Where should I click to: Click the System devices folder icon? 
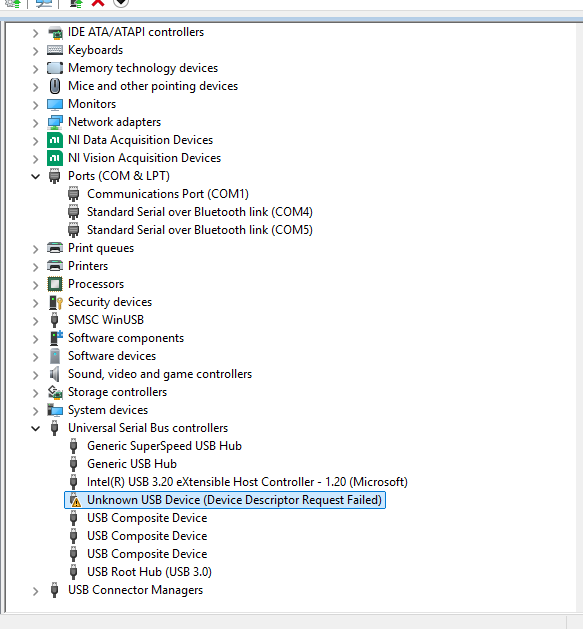tap(55, 410)
